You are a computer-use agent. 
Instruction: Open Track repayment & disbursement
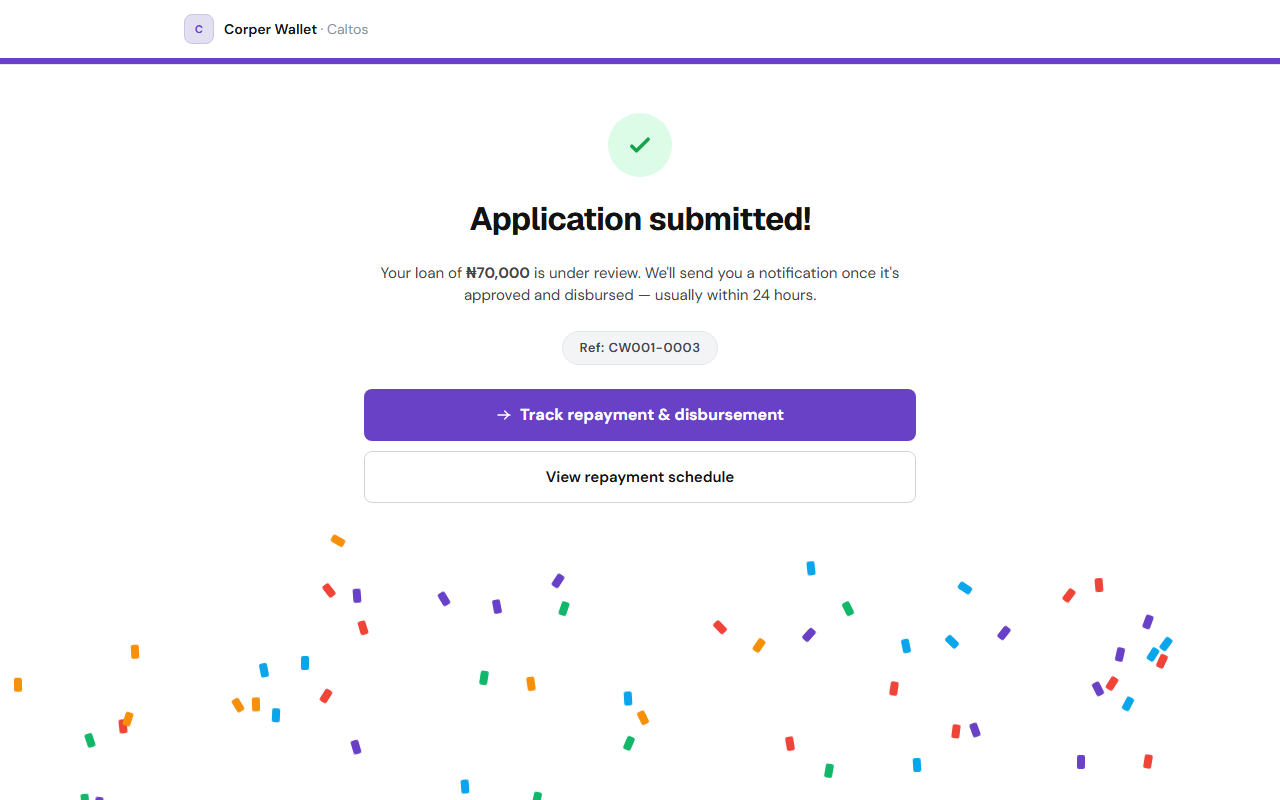click(x=640, y=415)
